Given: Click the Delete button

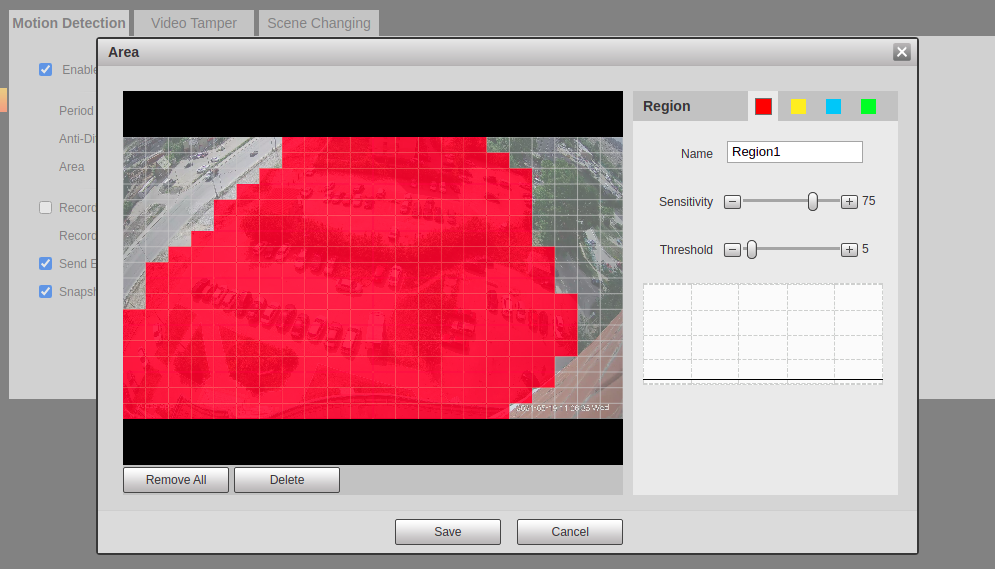Looking at the screenshot, I should click(287, 480).
